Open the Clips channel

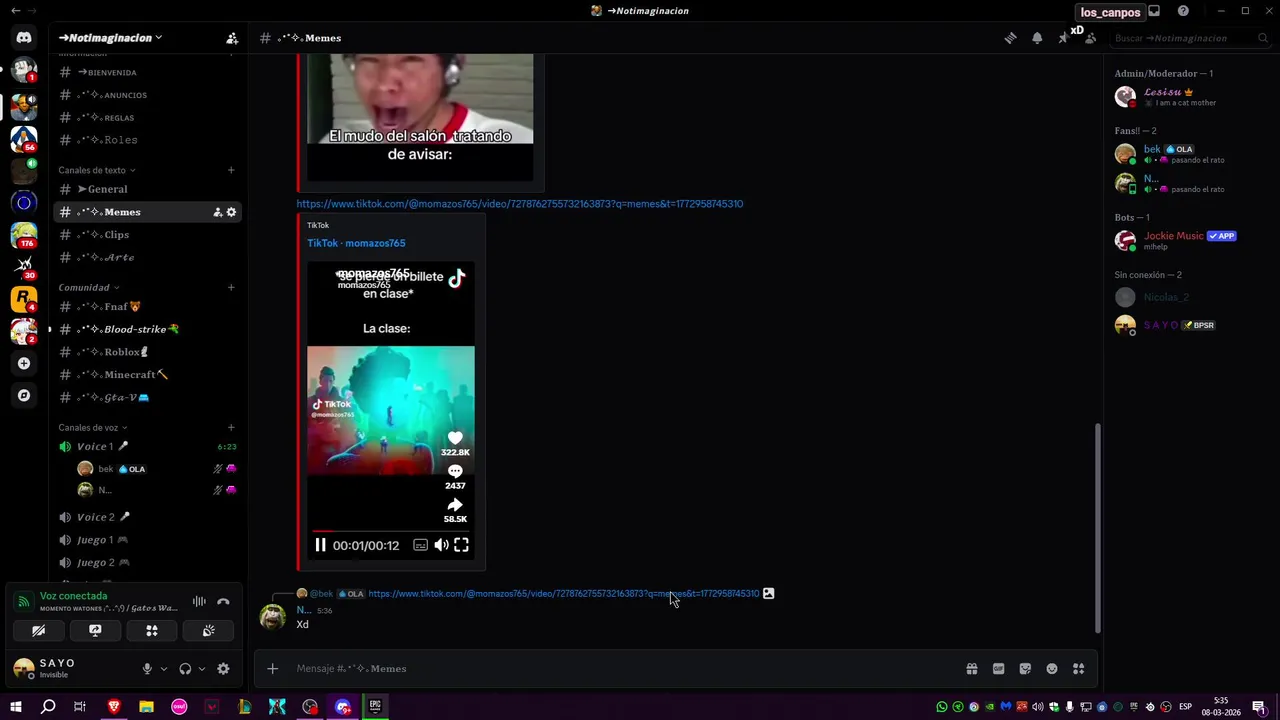[x=147, y=235]
